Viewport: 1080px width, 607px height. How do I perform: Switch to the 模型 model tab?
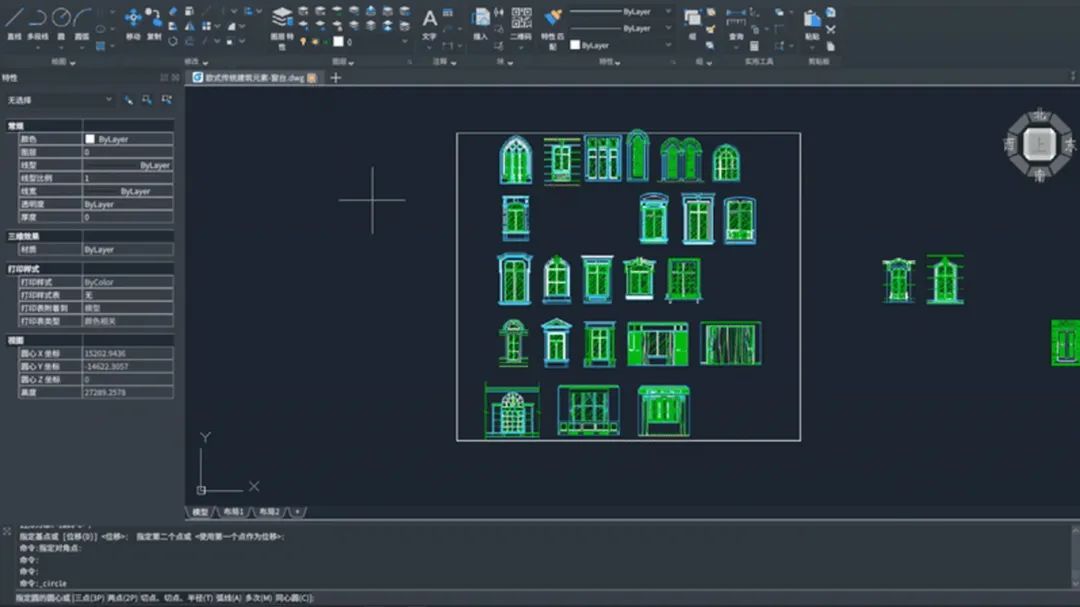click(x=200, y=512)
